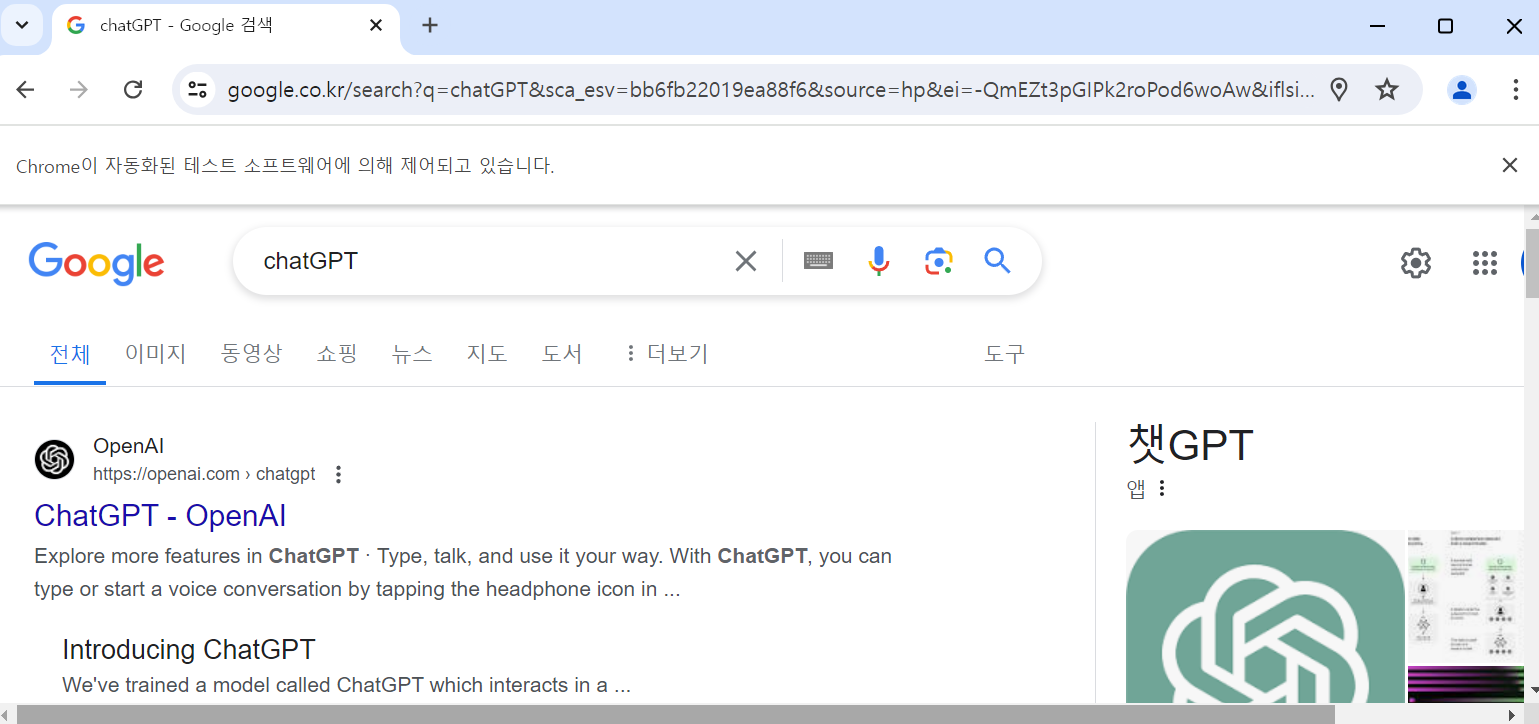1539x724 pixels.
Task: Switch to the 쇼핑 tab
Action: click(x=337, y=354)
